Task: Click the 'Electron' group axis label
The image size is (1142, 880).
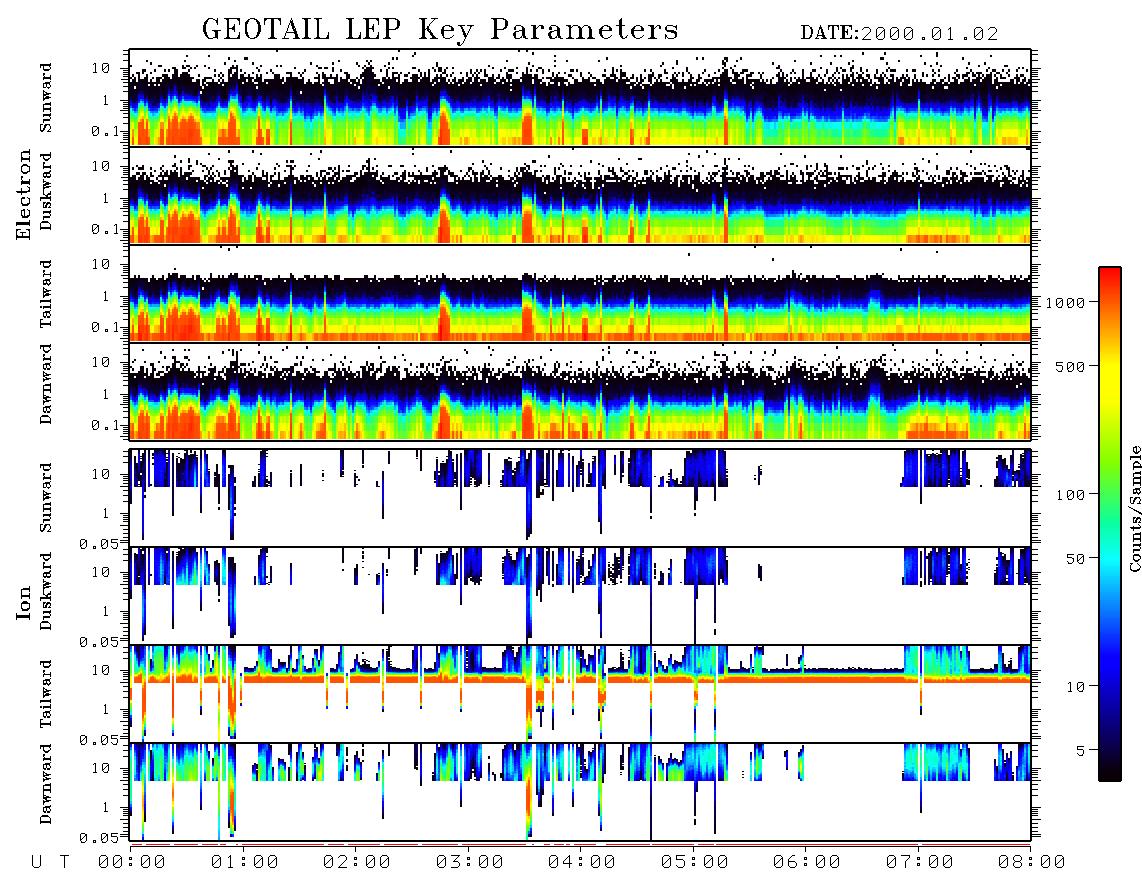Action: (x=24, y=195)
